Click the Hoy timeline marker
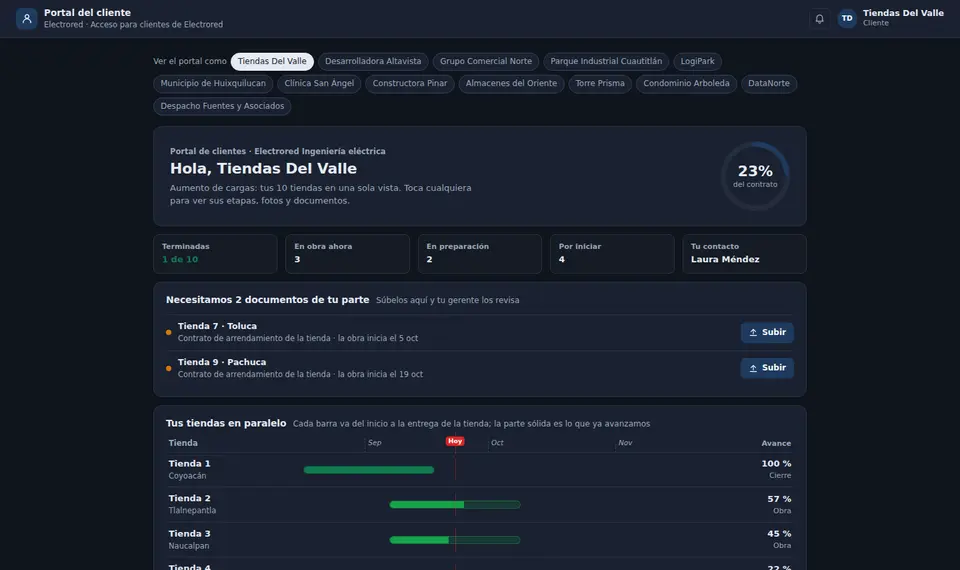The height and width of the screenshot is (570, 960). pyautogui.click(x=455, y=441)
